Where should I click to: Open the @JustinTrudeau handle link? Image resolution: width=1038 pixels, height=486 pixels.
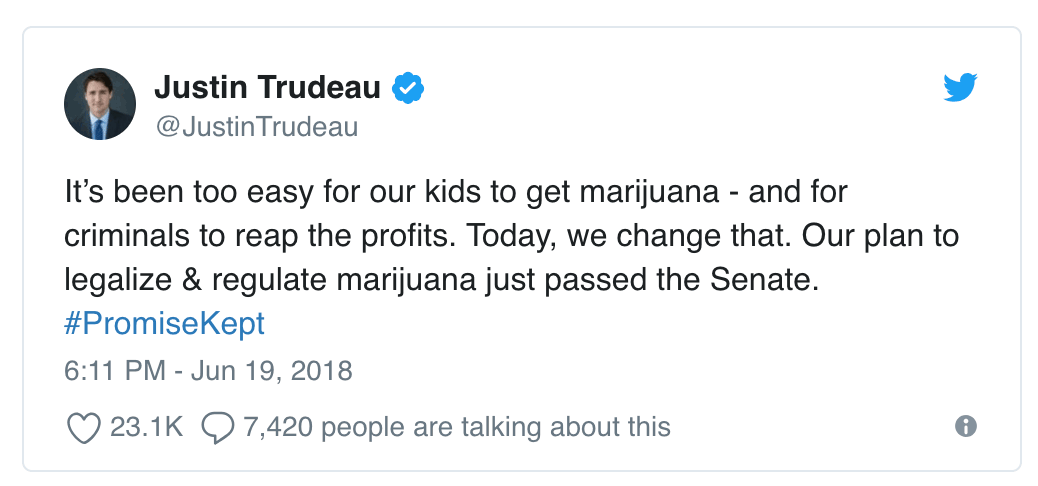pyautogui.click(x=256, y=126)
